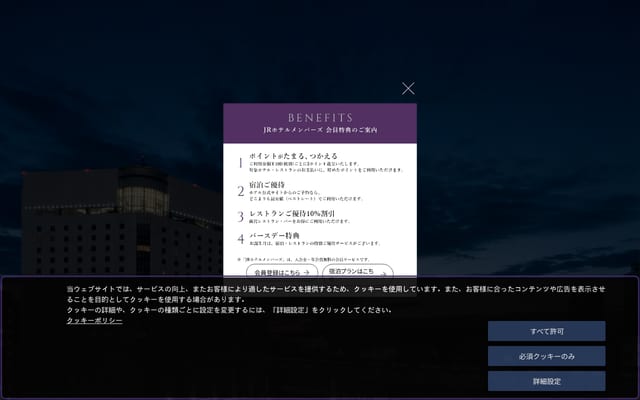Open the クッキーポリシー link
This screenshot has height=400, width=640.
(95, 321)
